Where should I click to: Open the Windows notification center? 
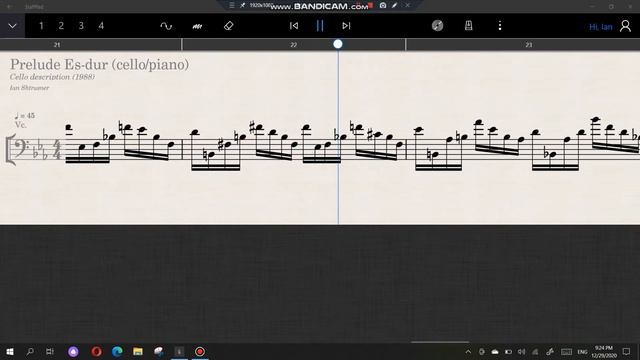(627, 352)
